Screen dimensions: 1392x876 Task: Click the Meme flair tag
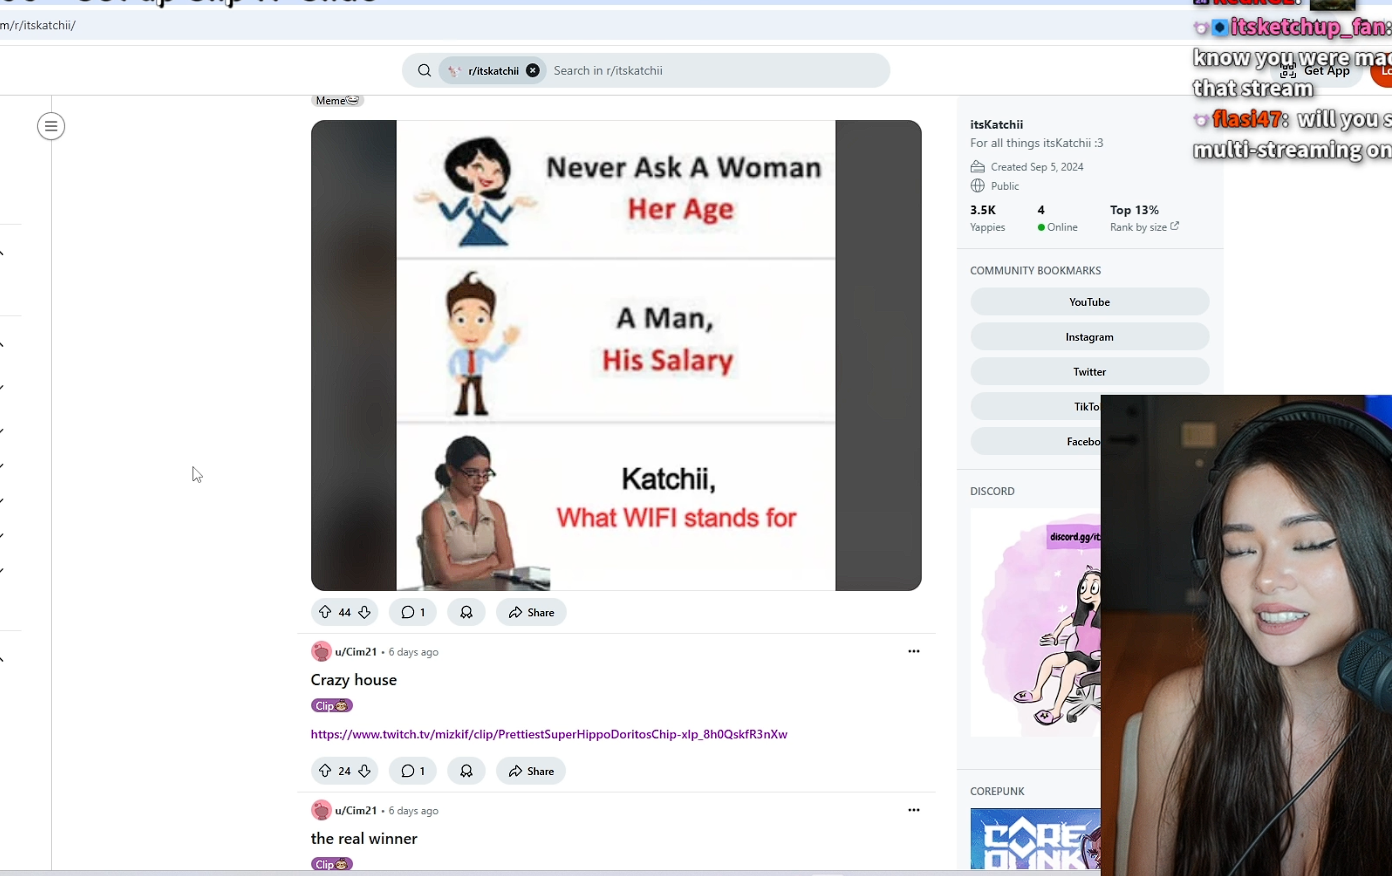[x=337, y=100]
